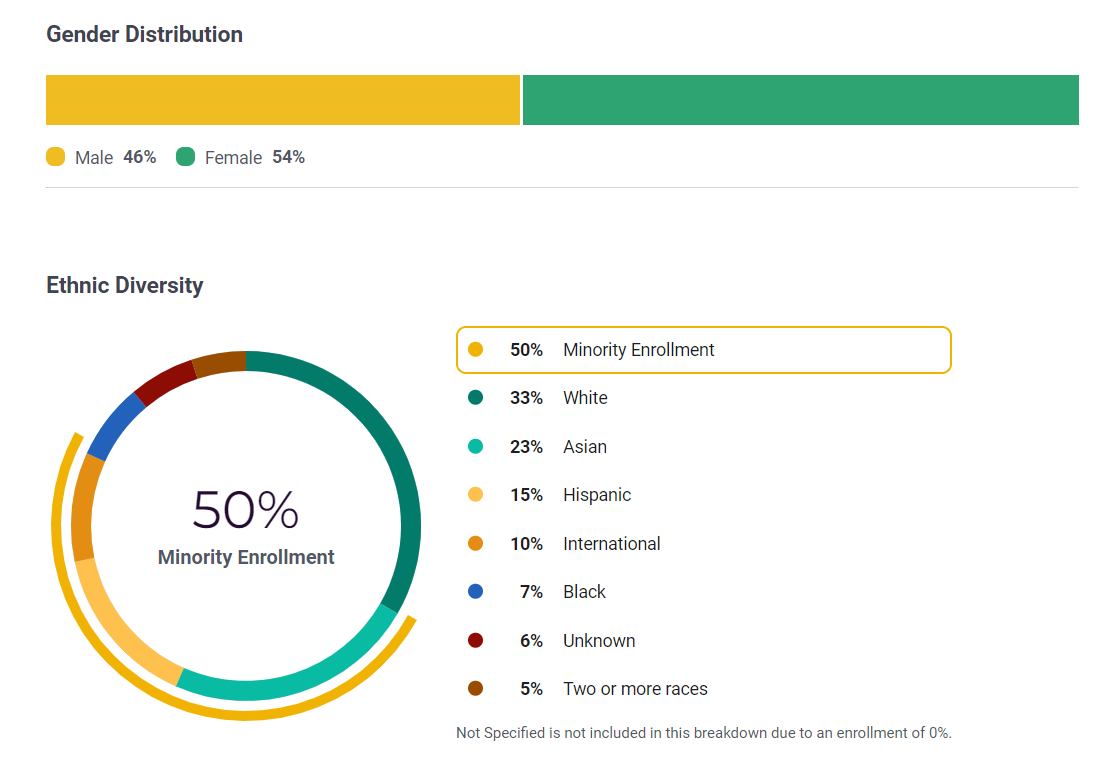Select the Female legend color swatch
This screenshot has width=1120, height=763.
[x=185, y=157]
